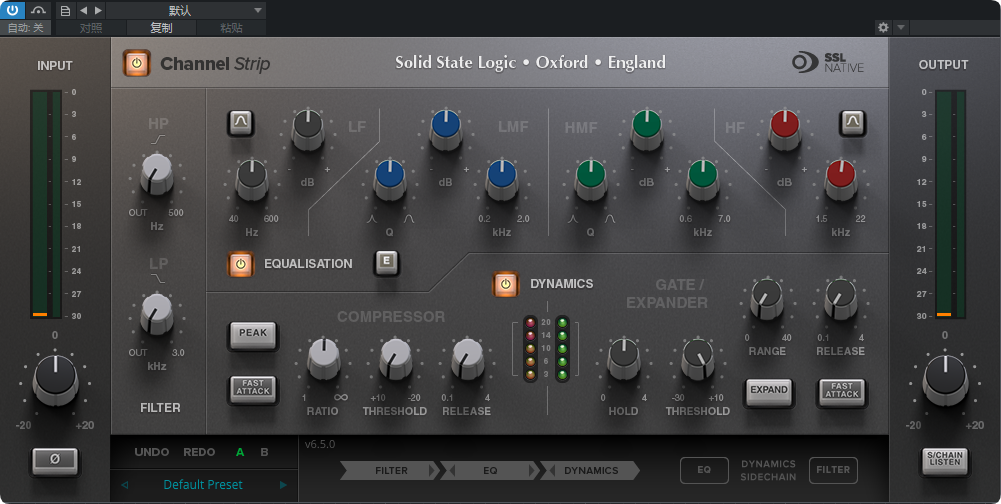The height and width of the screenshot is (504, 1001).
Task: Click the 复制 copy button
Action: click(161, 28)
